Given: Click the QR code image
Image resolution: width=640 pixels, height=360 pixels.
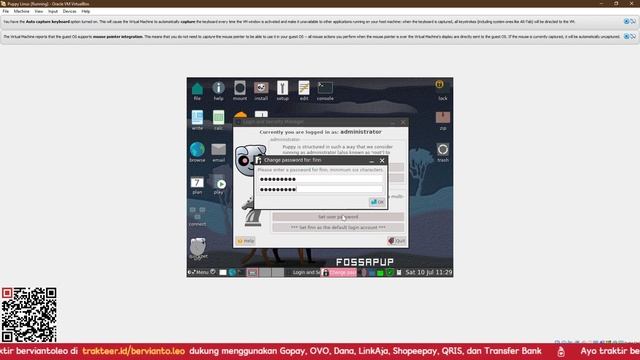Looking at the screenshot, I should (29, 315).
